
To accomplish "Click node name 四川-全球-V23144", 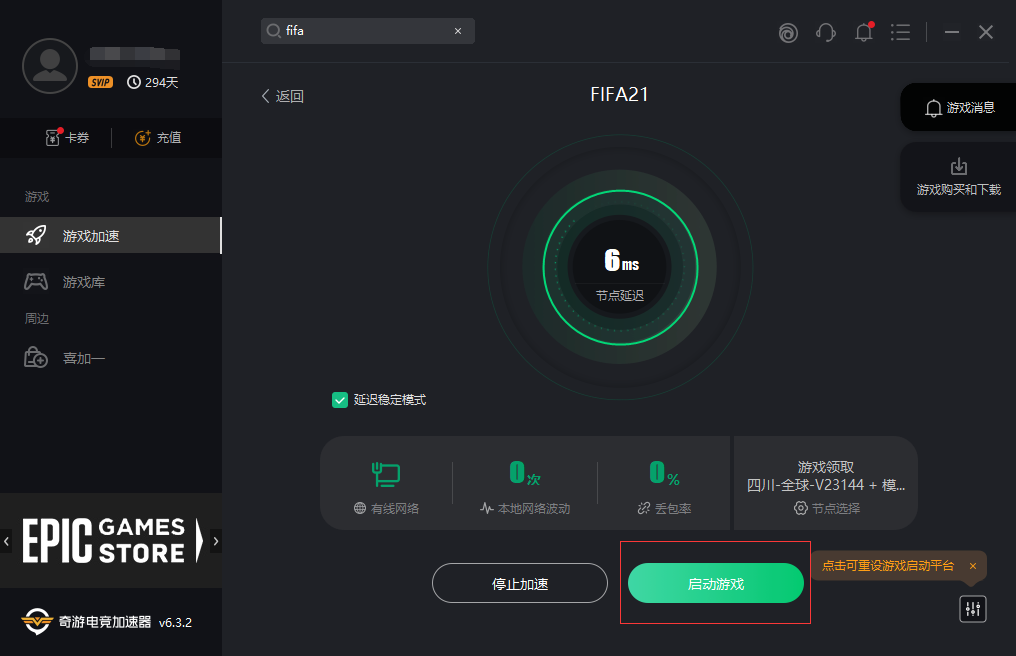I will (826, 485).
